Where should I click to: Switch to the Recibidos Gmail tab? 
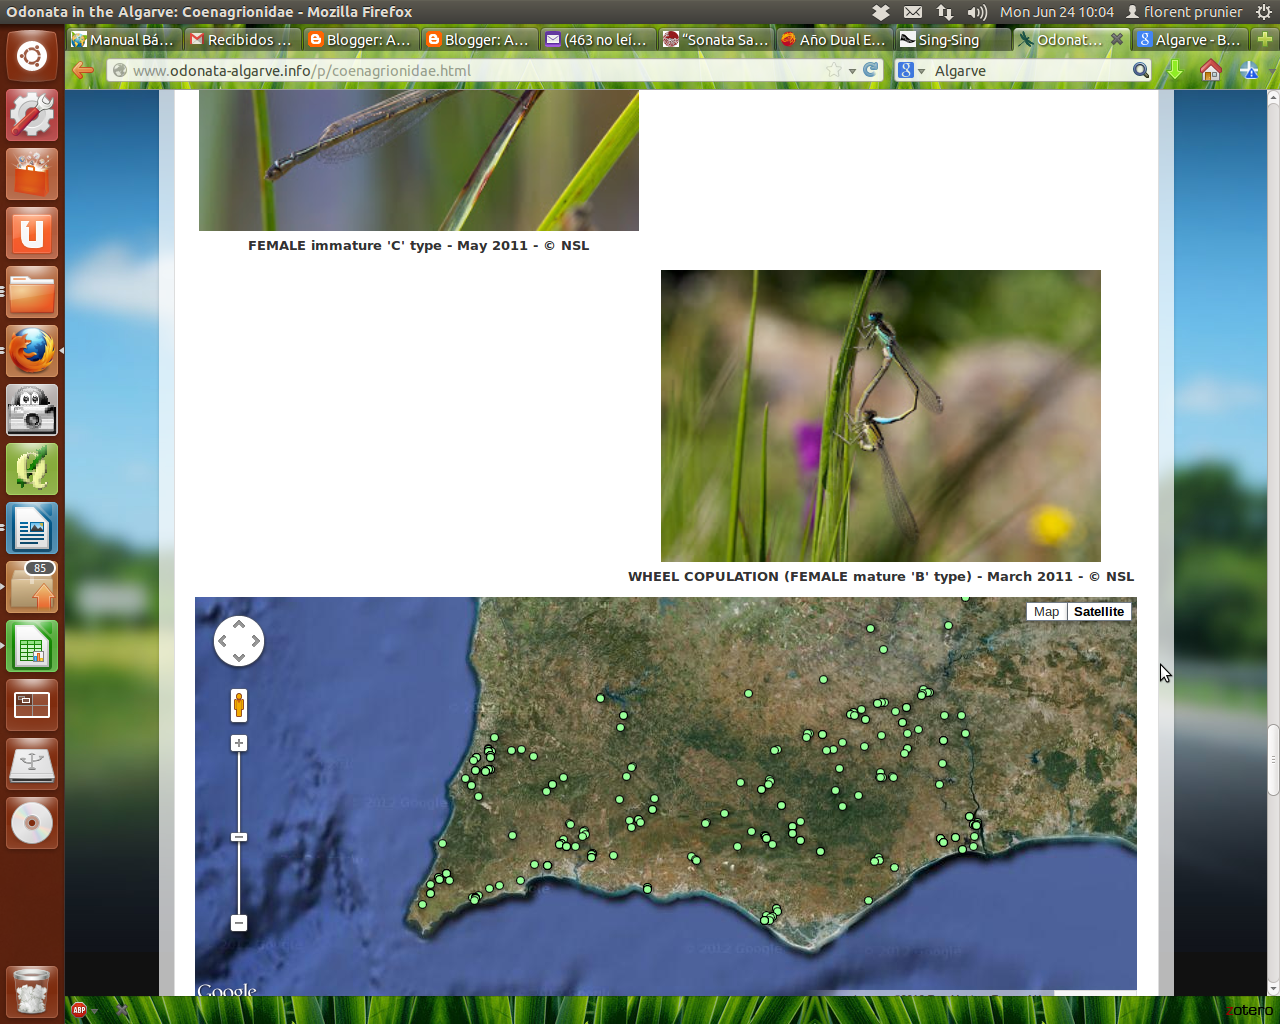tap(242, 40)
